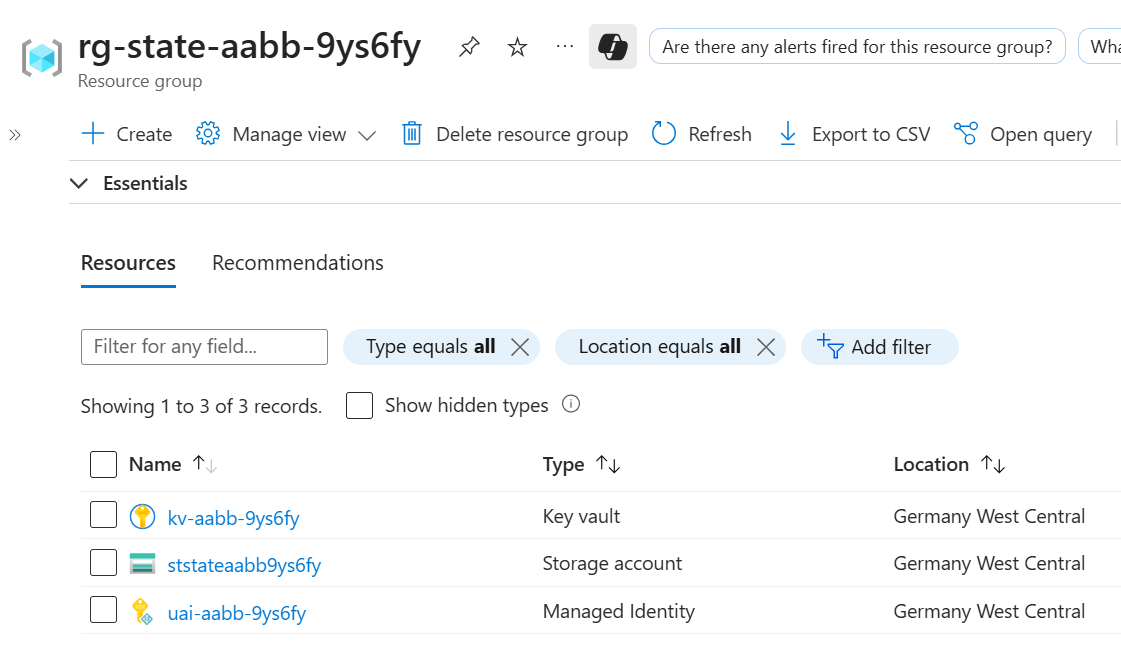Click the Refresh icon
The width and height of the screenshot is (1121, 651).
point(663,133)
